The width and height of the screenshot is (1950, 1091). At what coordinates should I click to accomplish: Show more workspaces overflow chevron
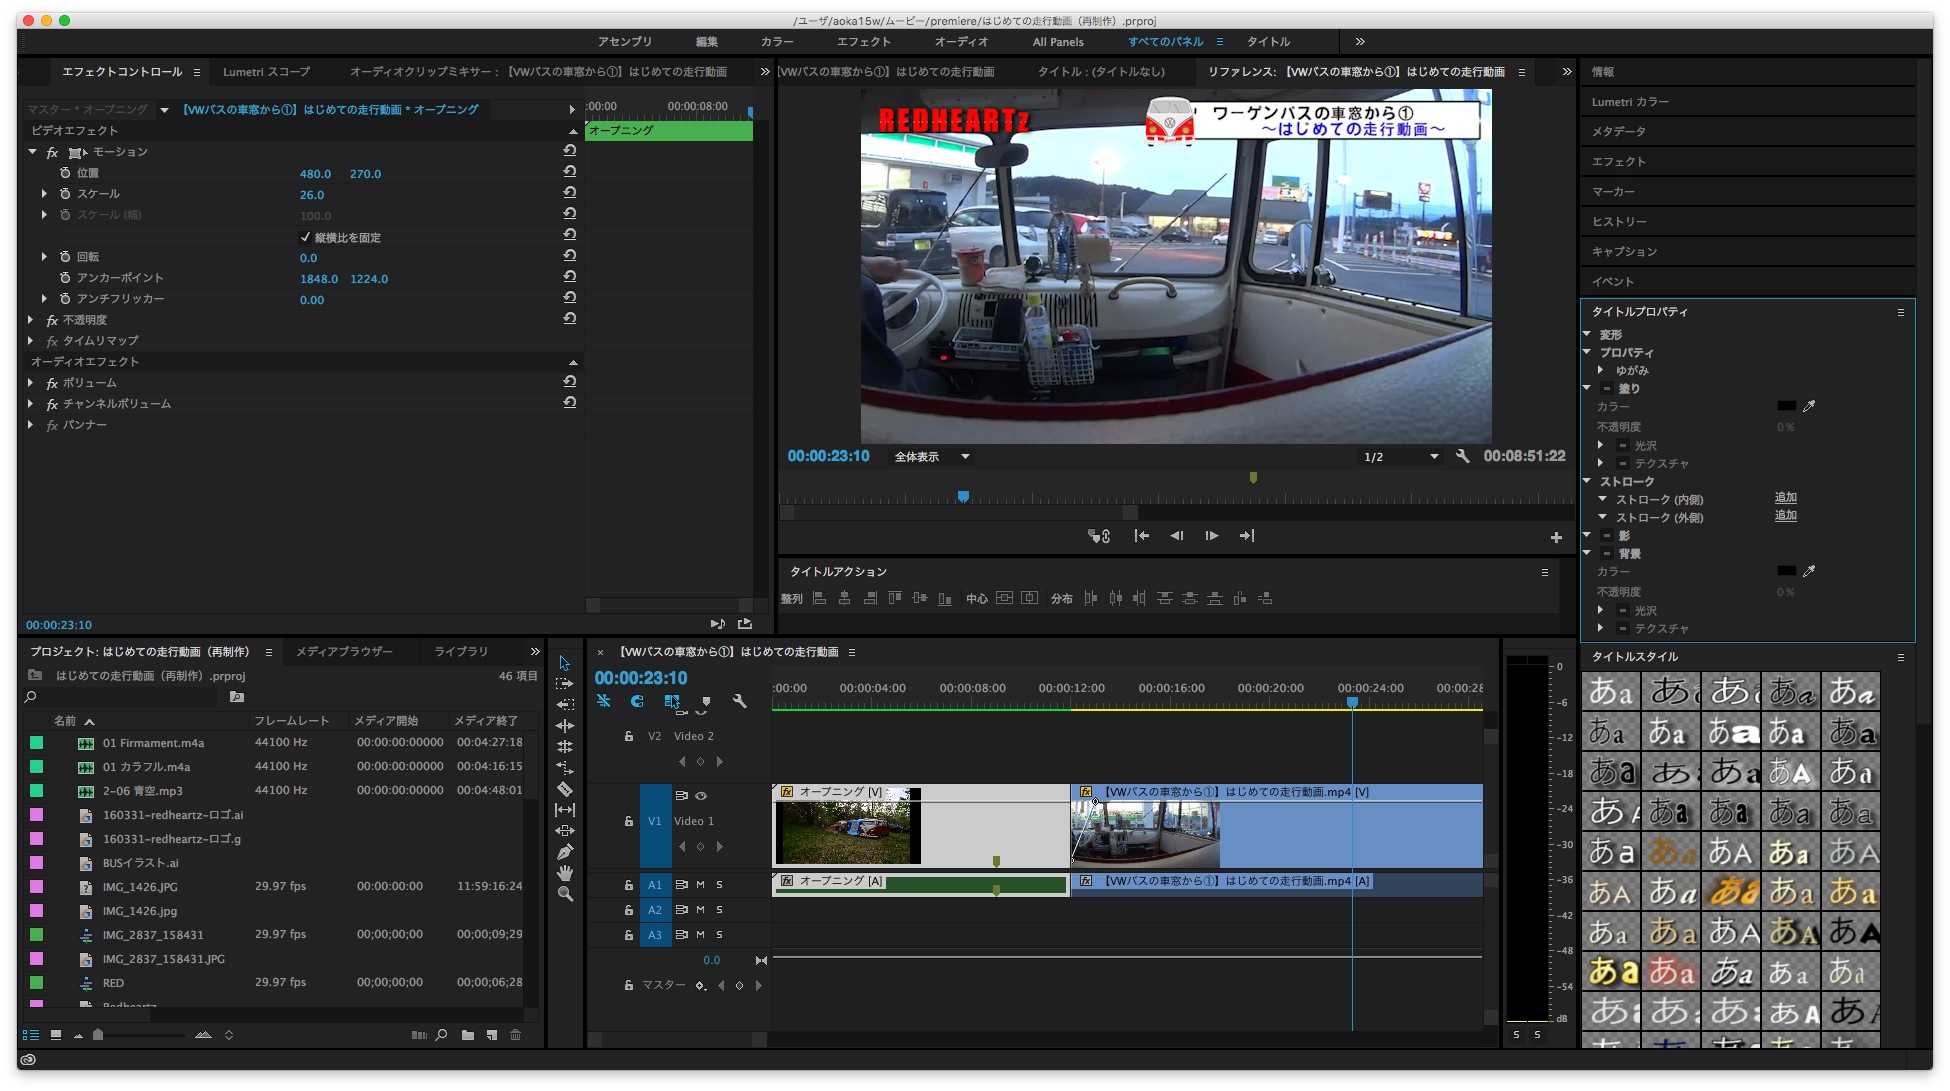tap(1360, 42)
